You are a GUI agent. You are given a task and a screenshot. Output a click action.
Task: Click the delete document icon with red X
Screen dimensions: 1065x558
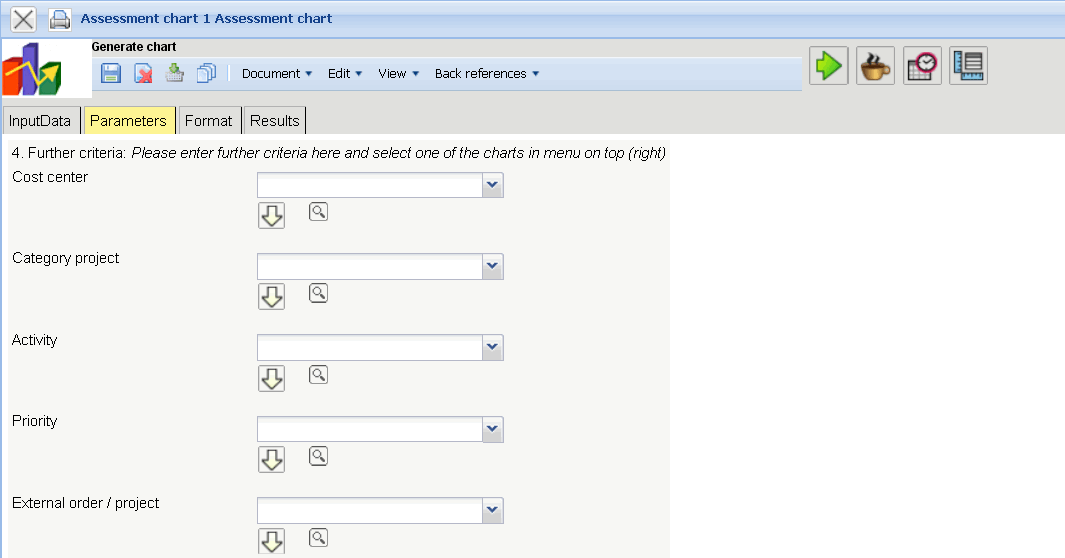(x=143, y=73)
